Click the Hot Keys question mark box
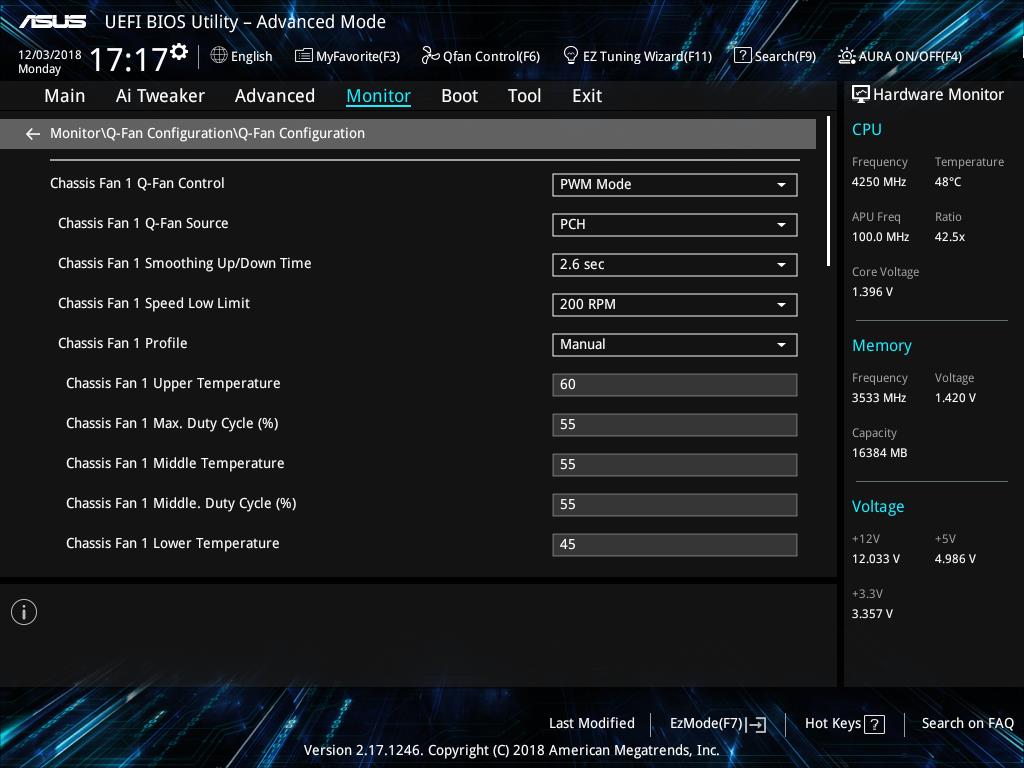 coord(874,724)
